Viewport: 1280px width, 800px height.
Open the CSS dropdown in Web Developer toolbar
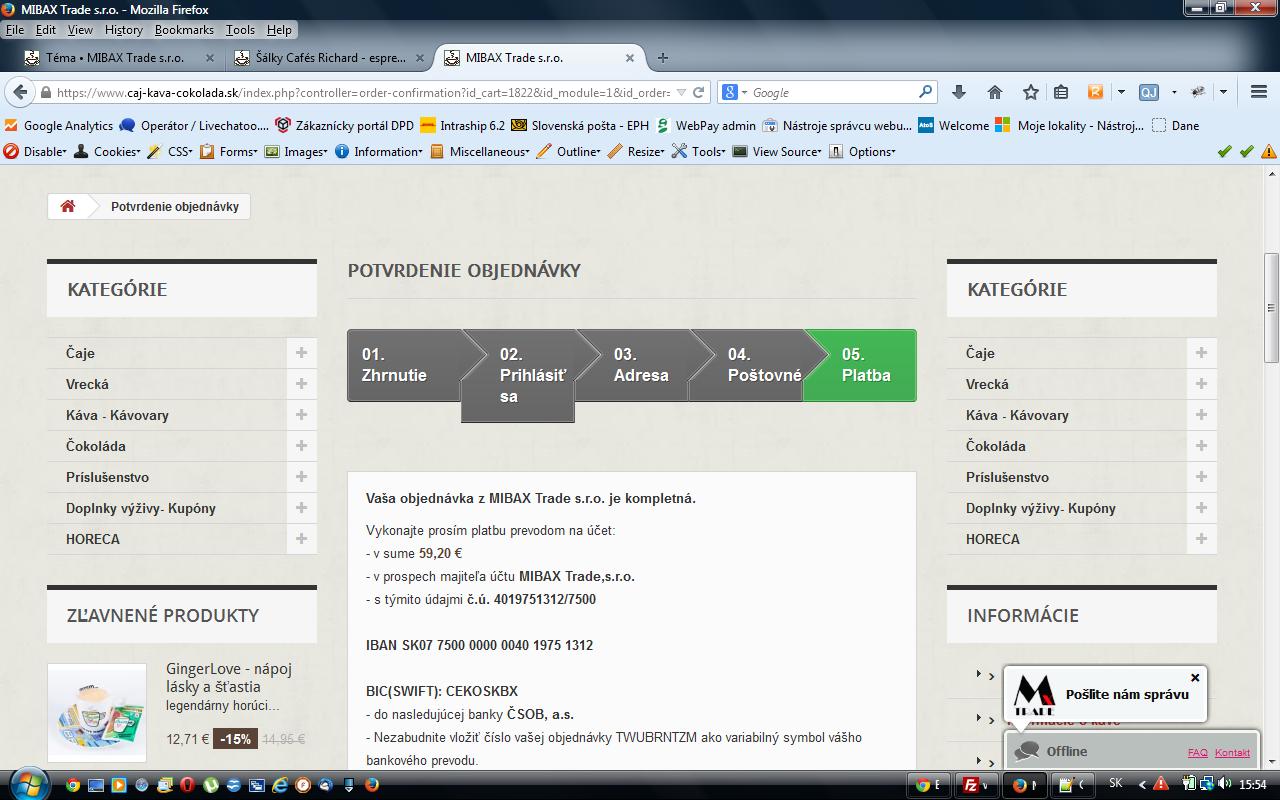170,152
